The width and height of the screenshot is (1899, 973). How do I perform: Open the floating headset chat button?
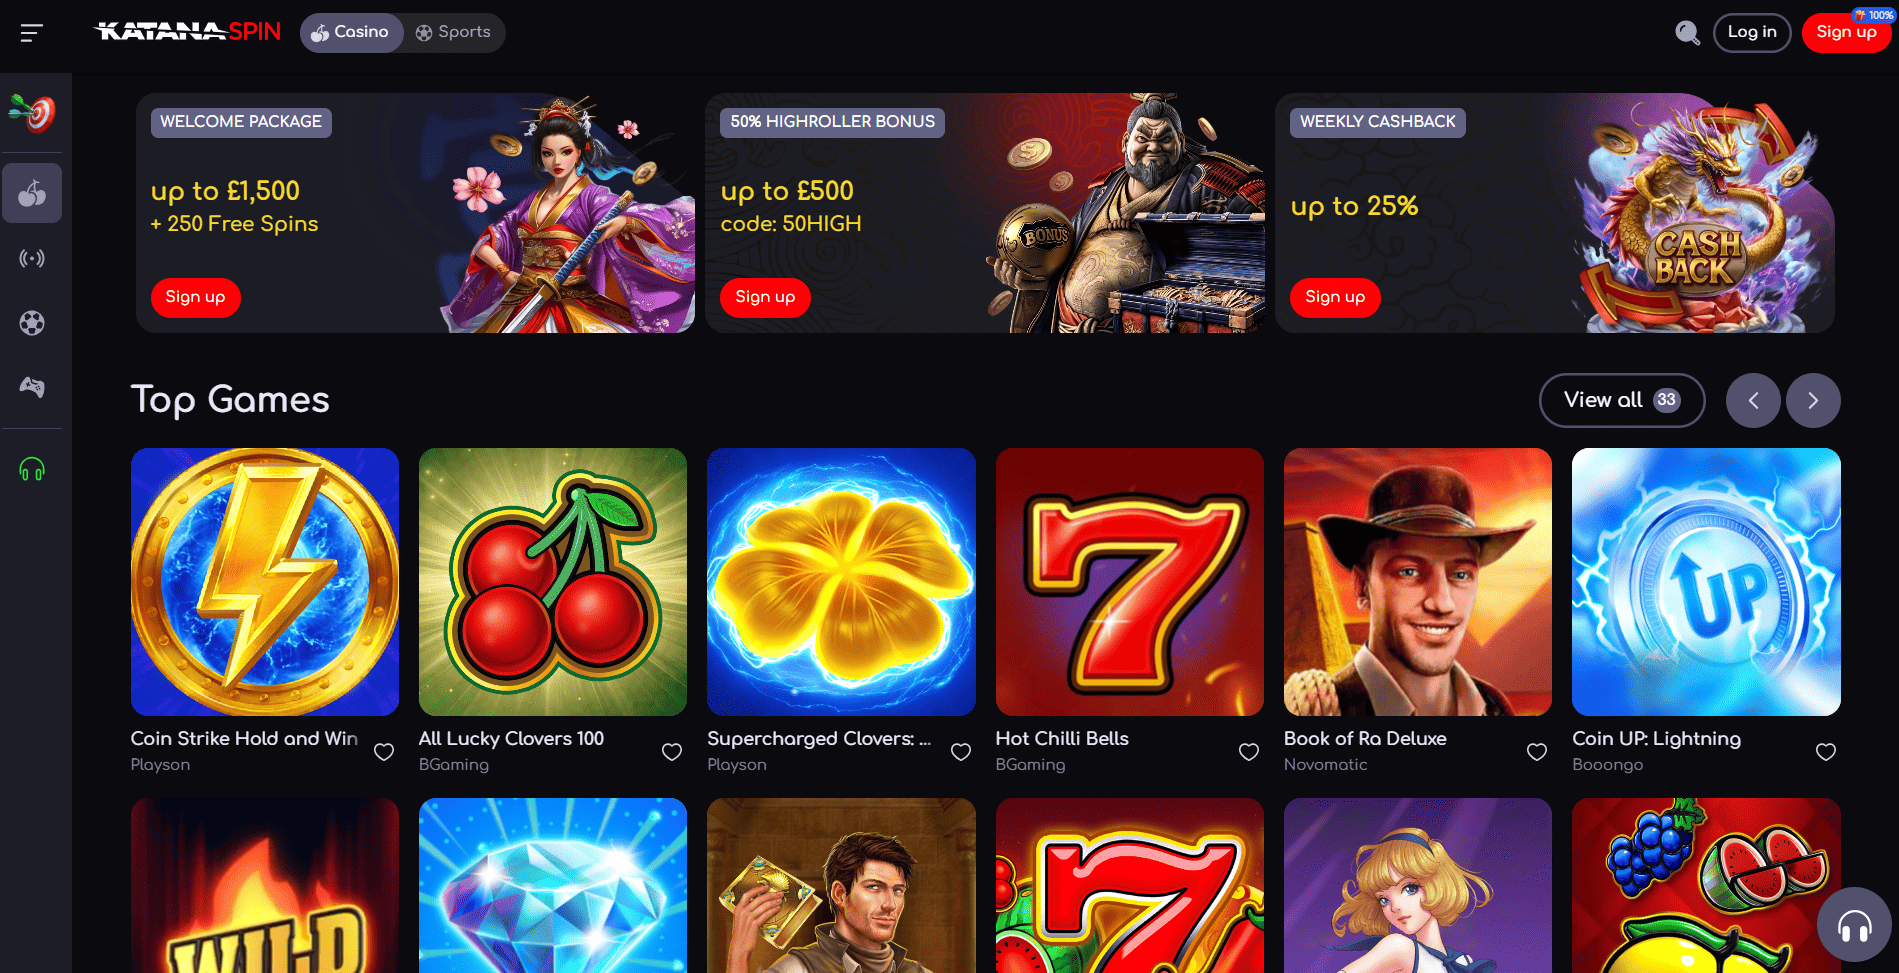1854,925
